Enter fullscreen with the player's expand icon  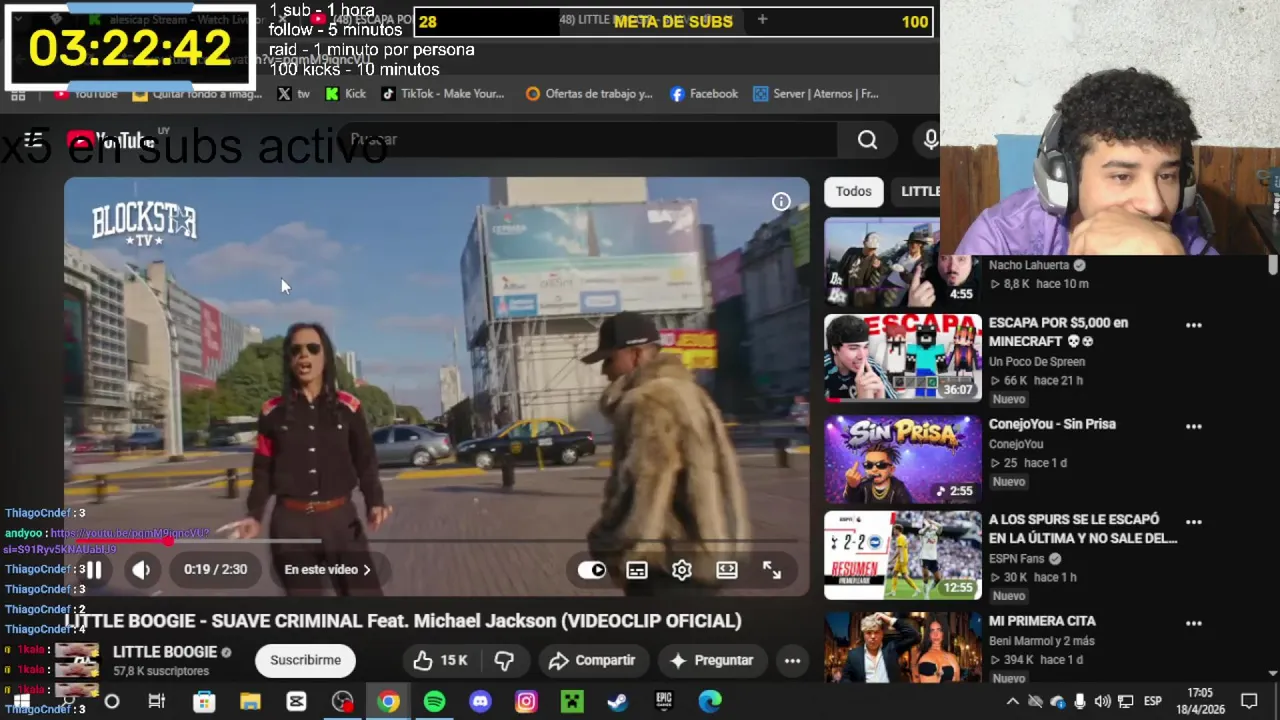coord(772,570)
